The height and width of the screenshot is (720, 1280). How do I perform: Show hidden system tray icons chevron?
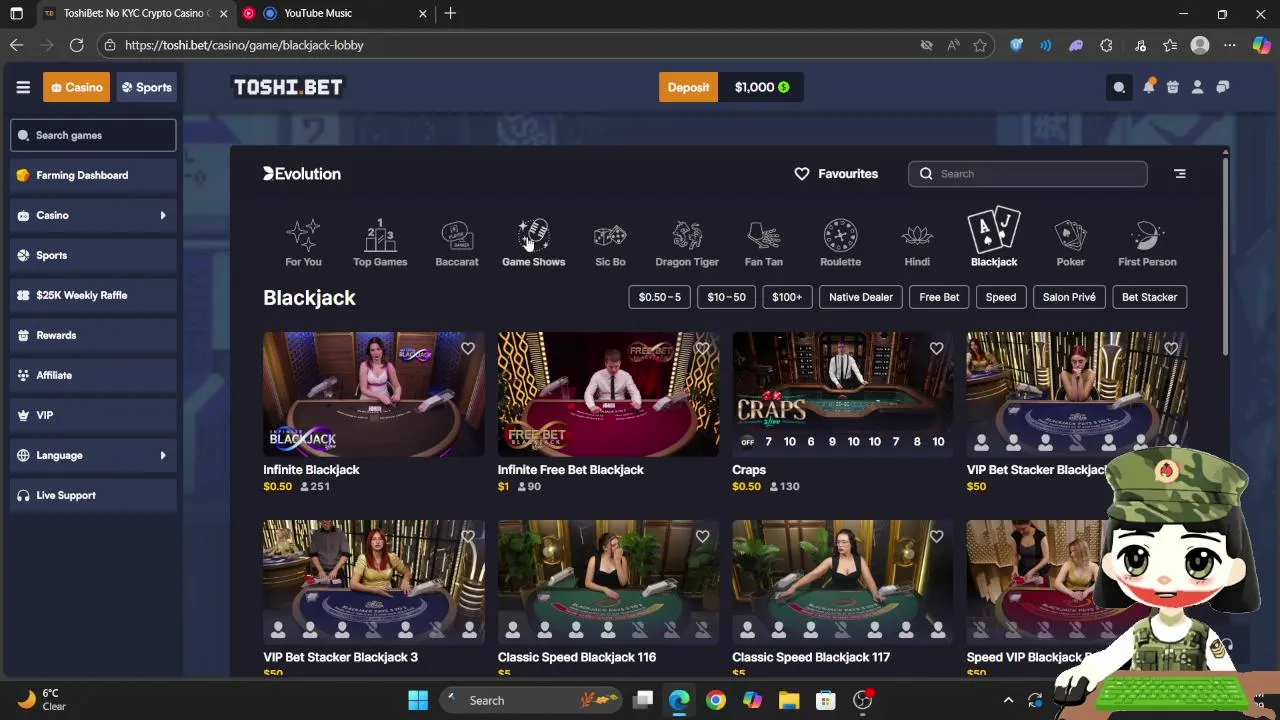[x=1008, y=700]
